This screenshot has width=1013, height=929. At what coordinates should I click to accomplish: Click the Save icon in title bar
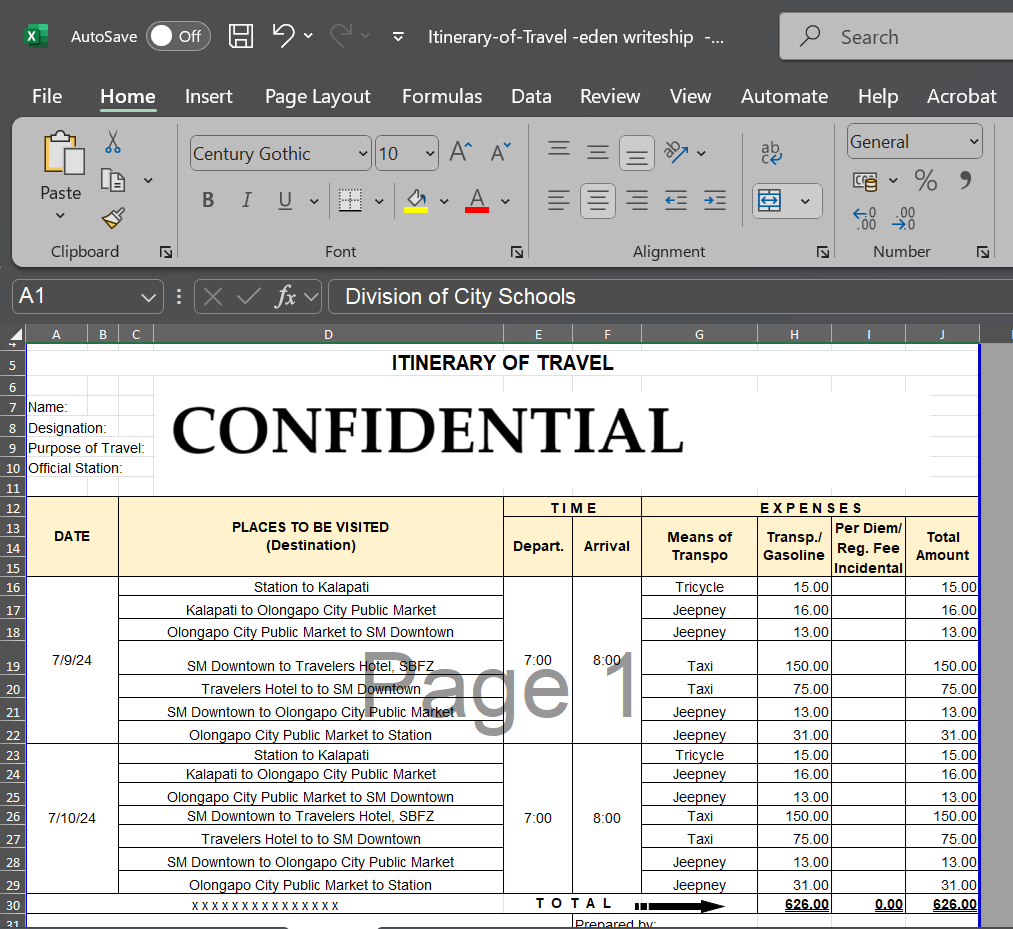coord(241,37)
